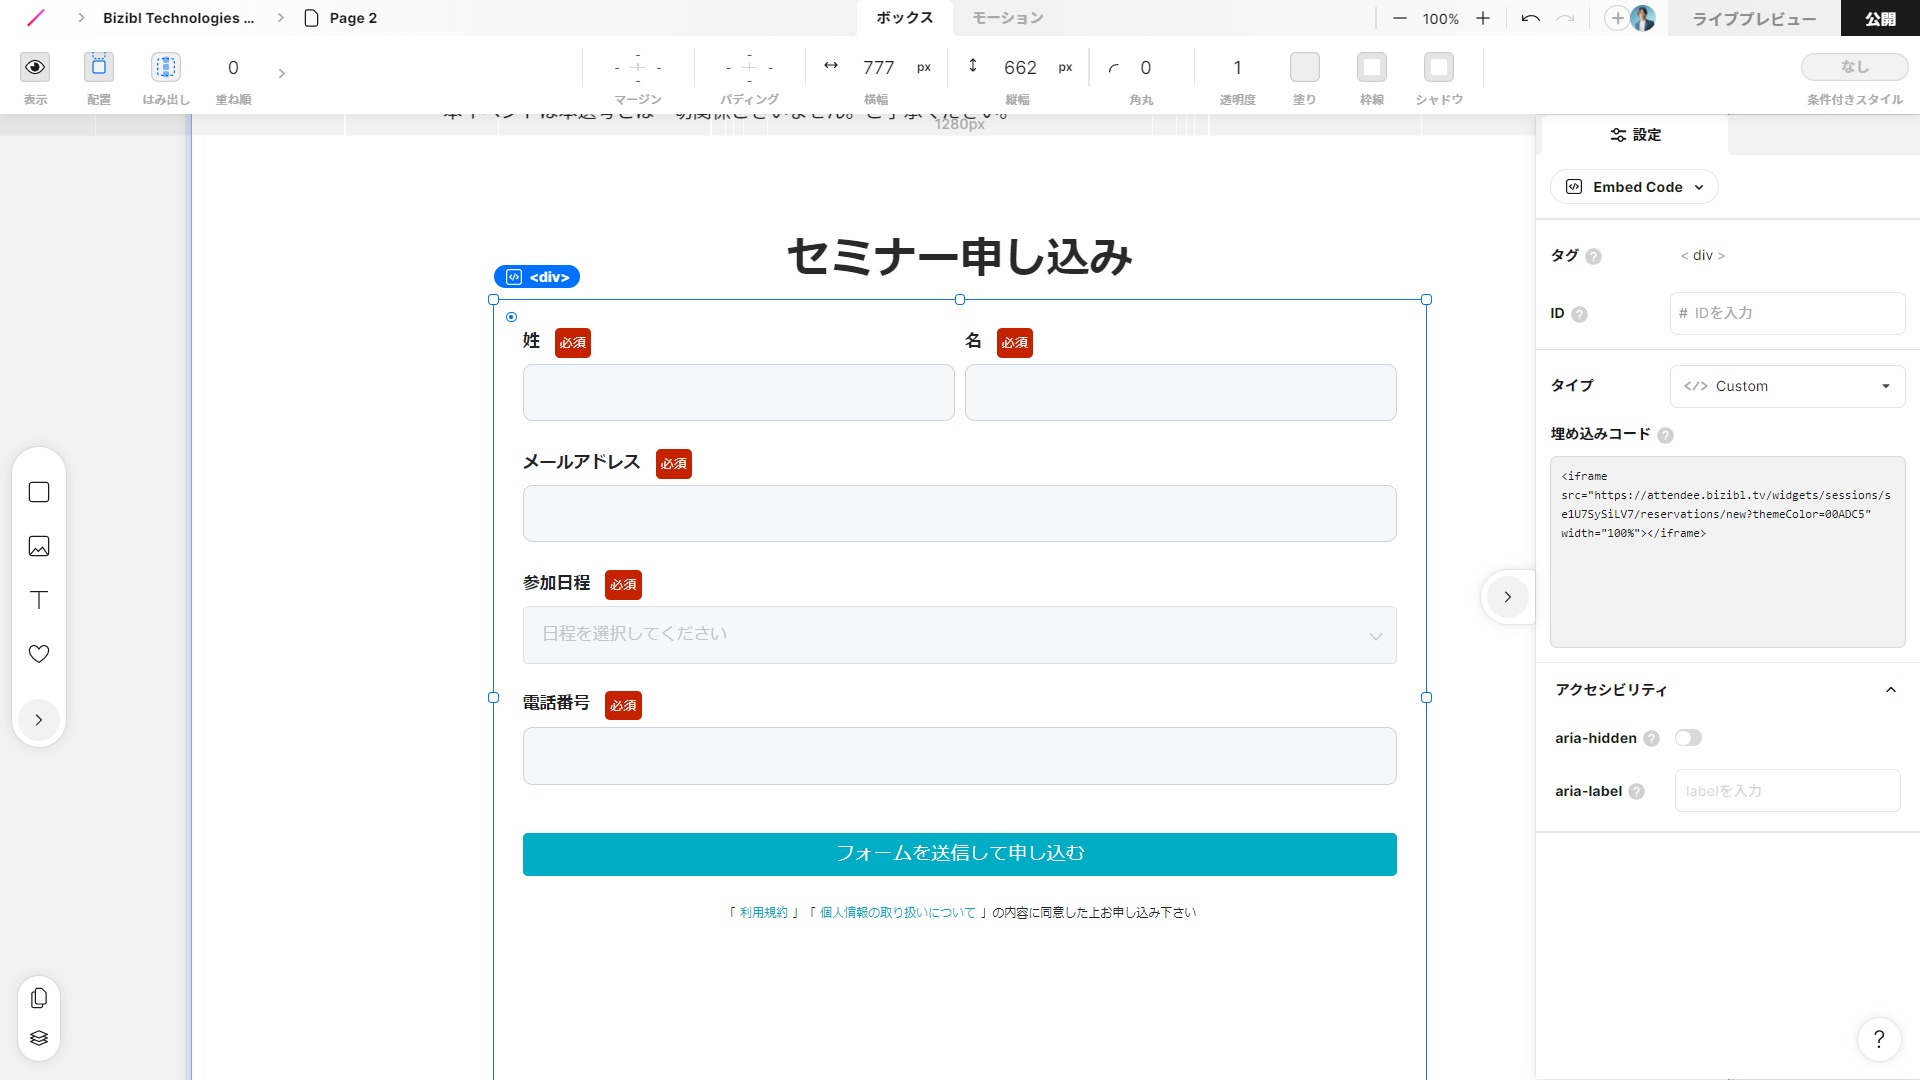The height and width of the screenshot is (1080, 1920).
Task: Open the Custom type dropdown
Action: click(1787, 386)
